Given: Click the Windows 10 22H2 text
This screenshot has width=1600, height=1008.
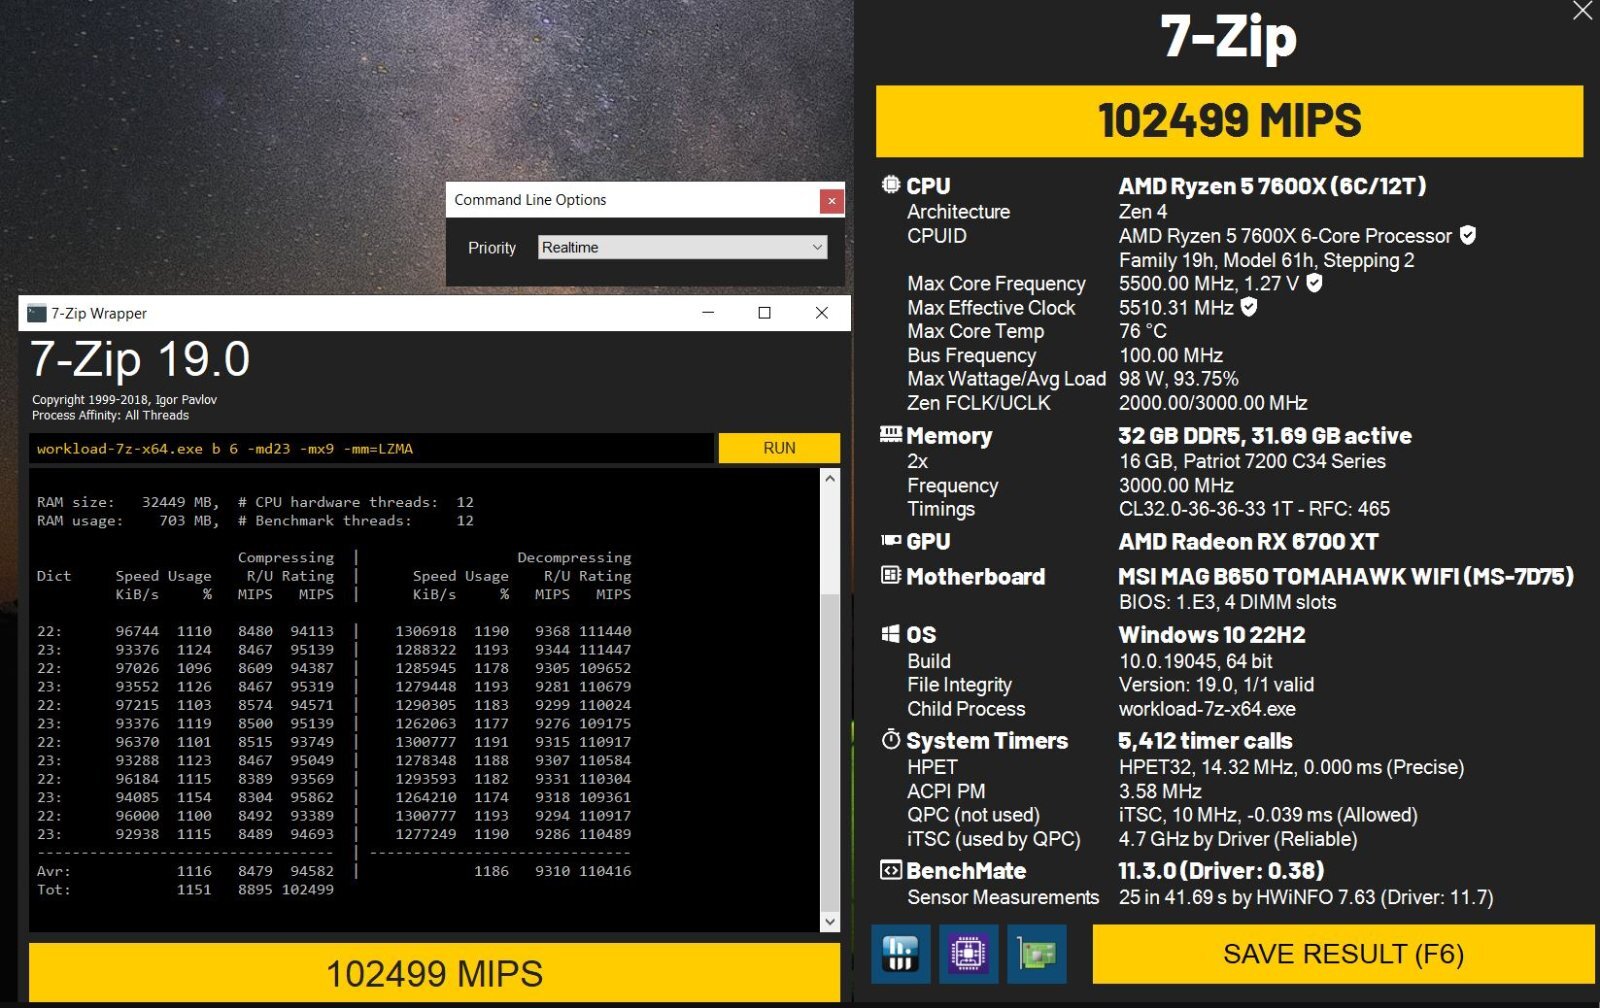Looking at the screenshot, I should click(1212, 635).
